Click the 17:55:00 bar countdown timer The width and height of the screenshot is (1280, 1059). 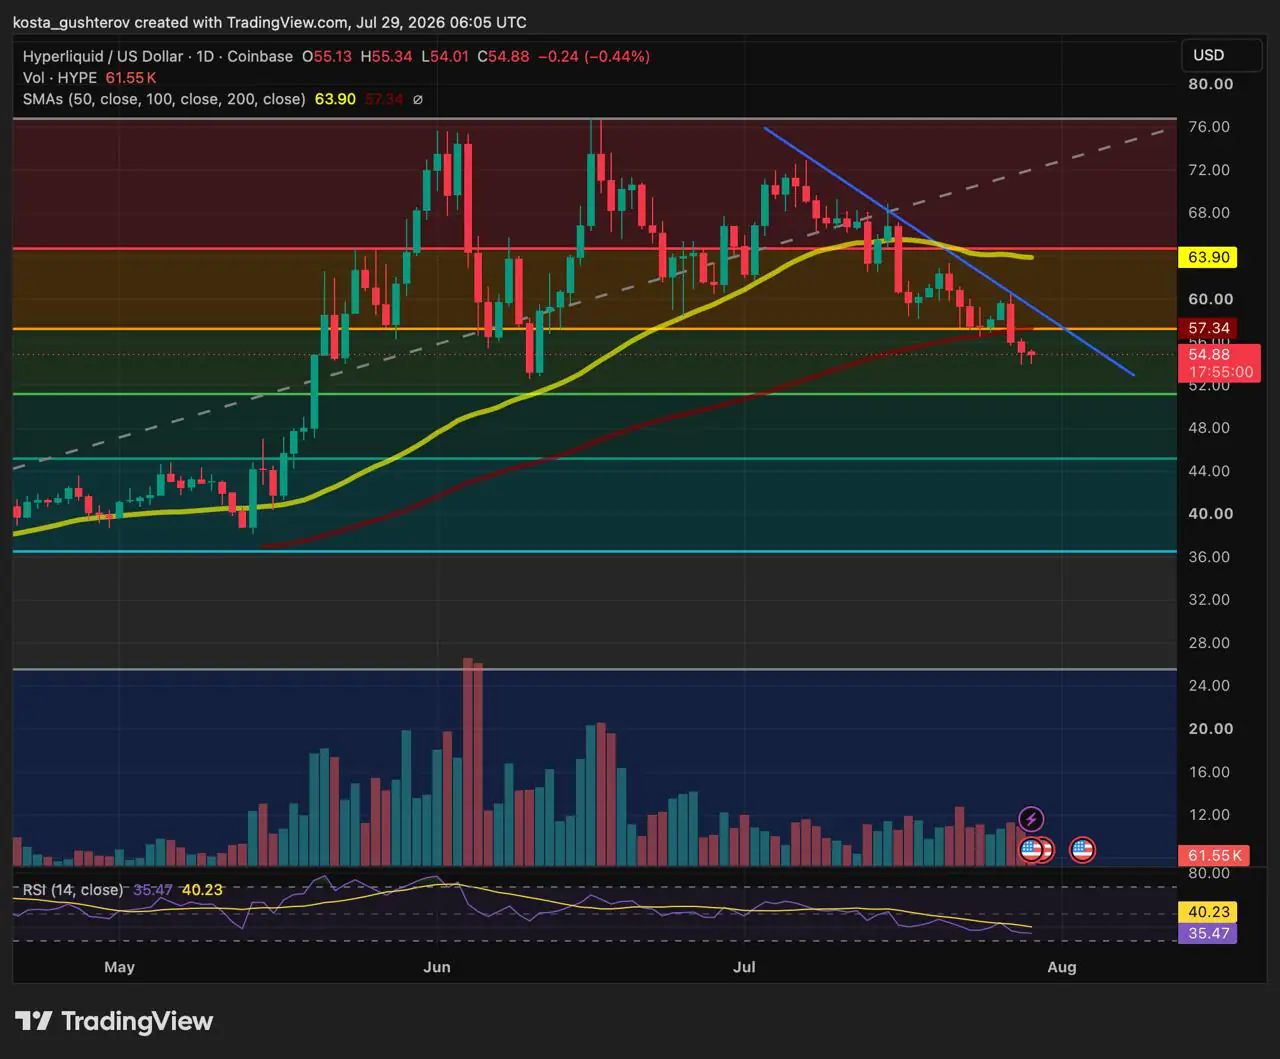(1221, 372)
